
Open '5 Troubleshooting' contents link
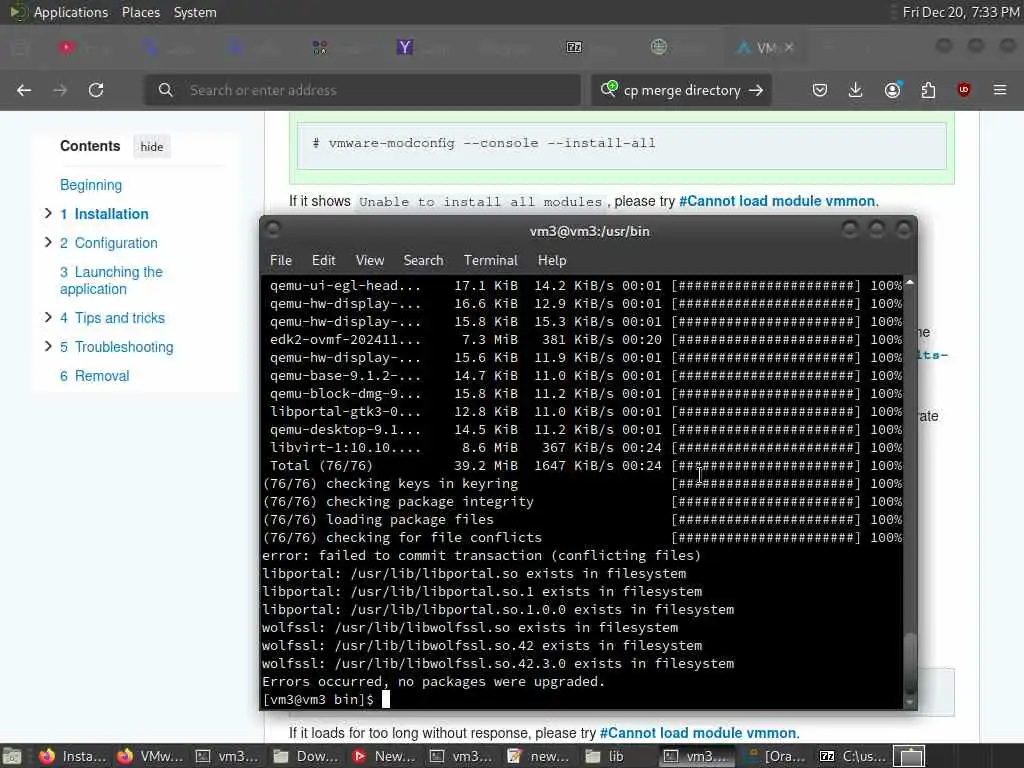click(x=117, y=347)
